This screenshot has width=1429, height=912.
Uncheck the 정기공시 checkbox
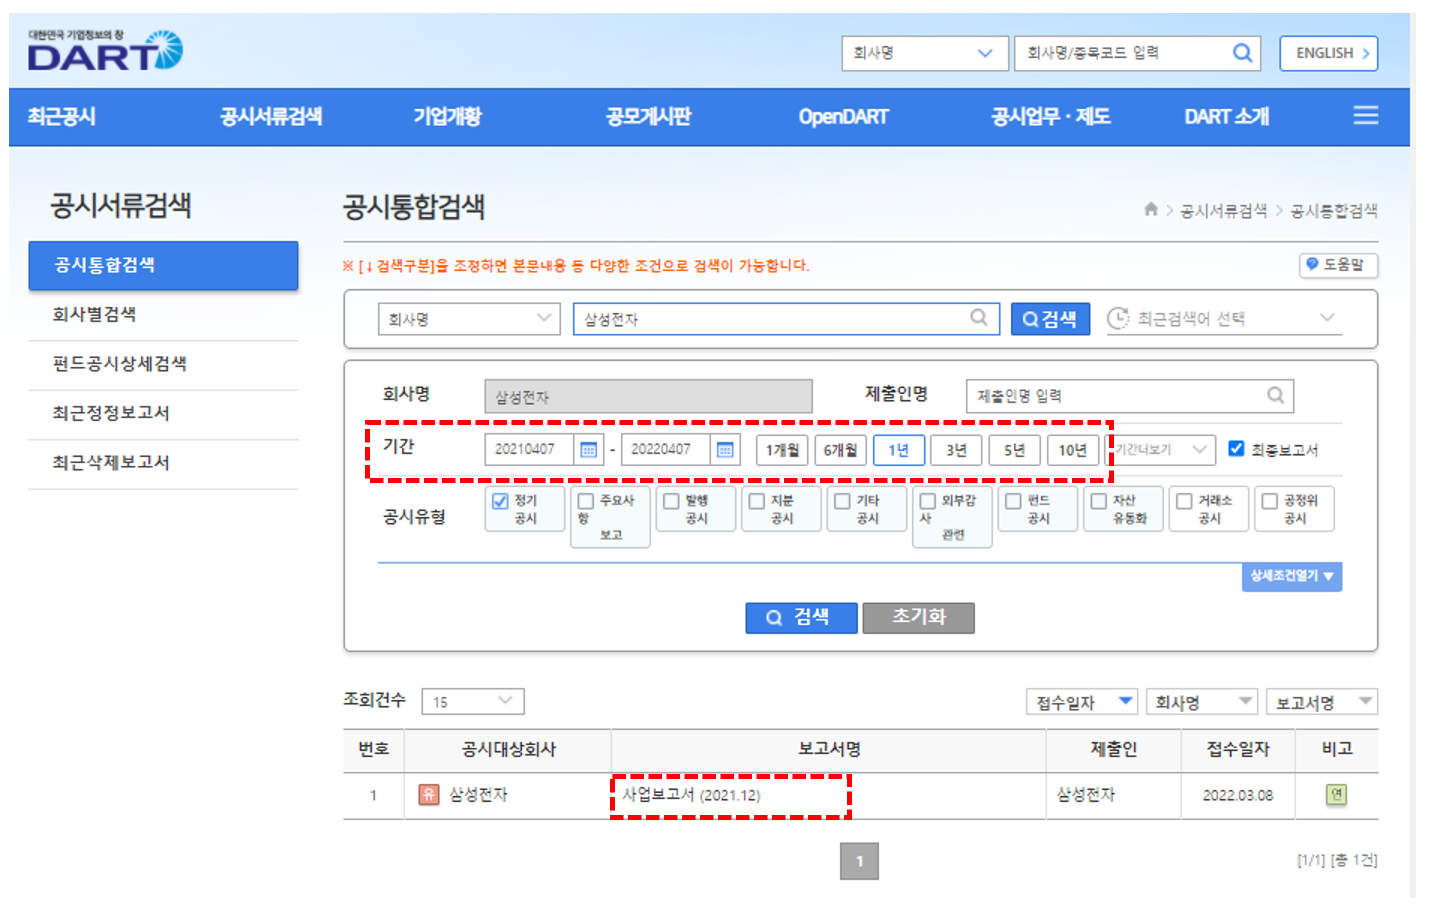click(x=500, y=501)
